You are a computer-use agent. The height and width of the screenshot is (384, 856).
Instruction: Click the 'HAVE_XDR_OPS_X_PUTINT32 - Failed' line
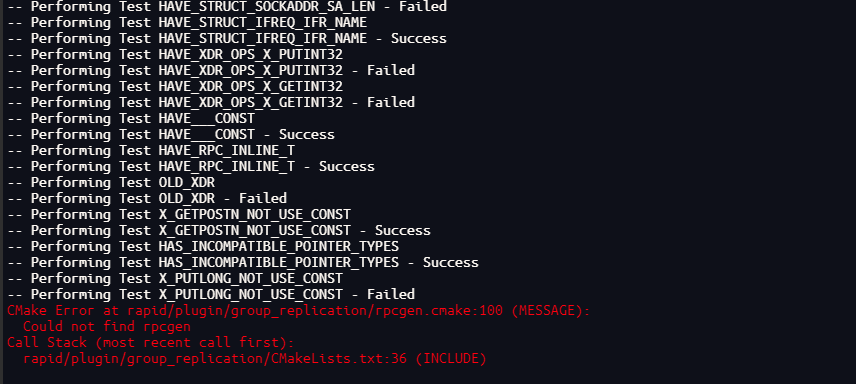(x=211, y=70)
